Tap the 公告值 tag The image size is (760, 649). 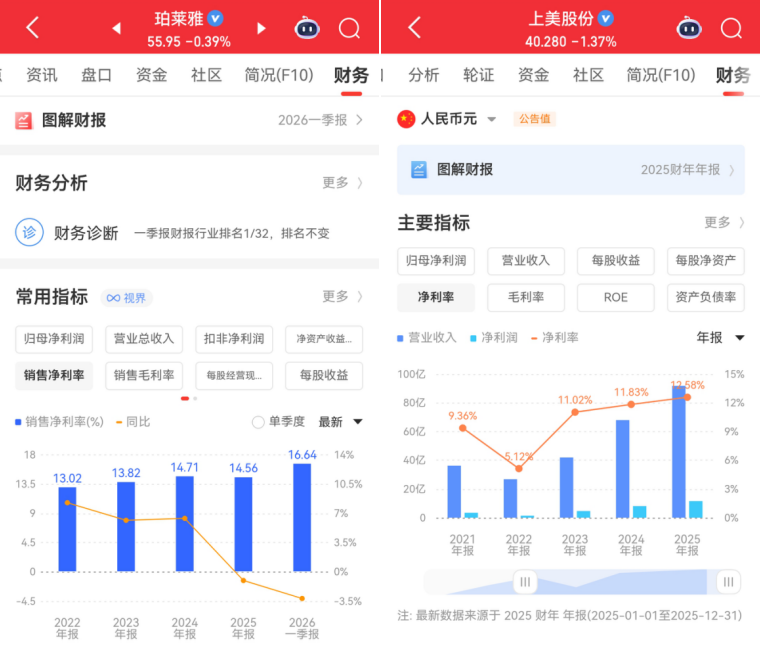click(x=535, y=119)
